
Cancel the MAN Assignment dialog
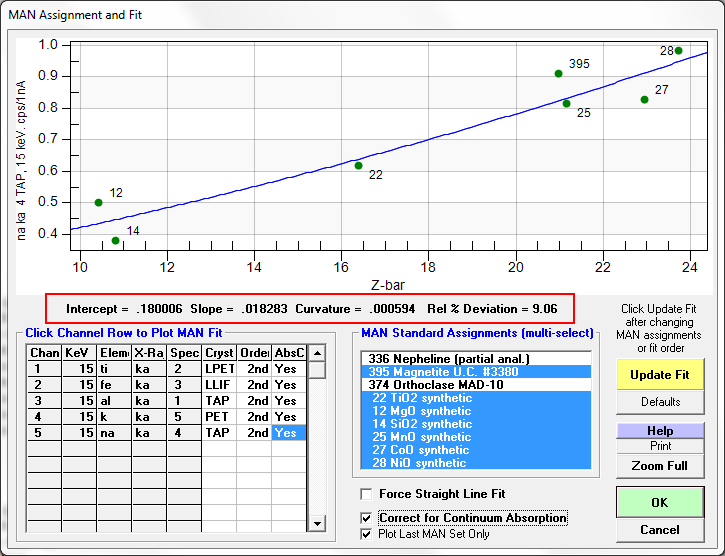pos(660,530)
